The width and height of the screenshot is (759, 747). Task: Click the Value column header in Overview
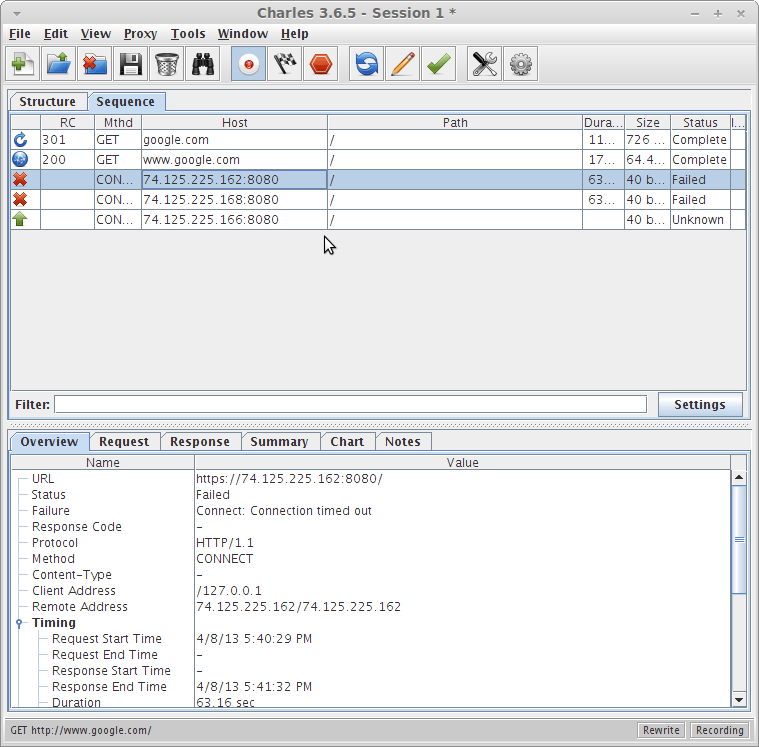point(462,463)
